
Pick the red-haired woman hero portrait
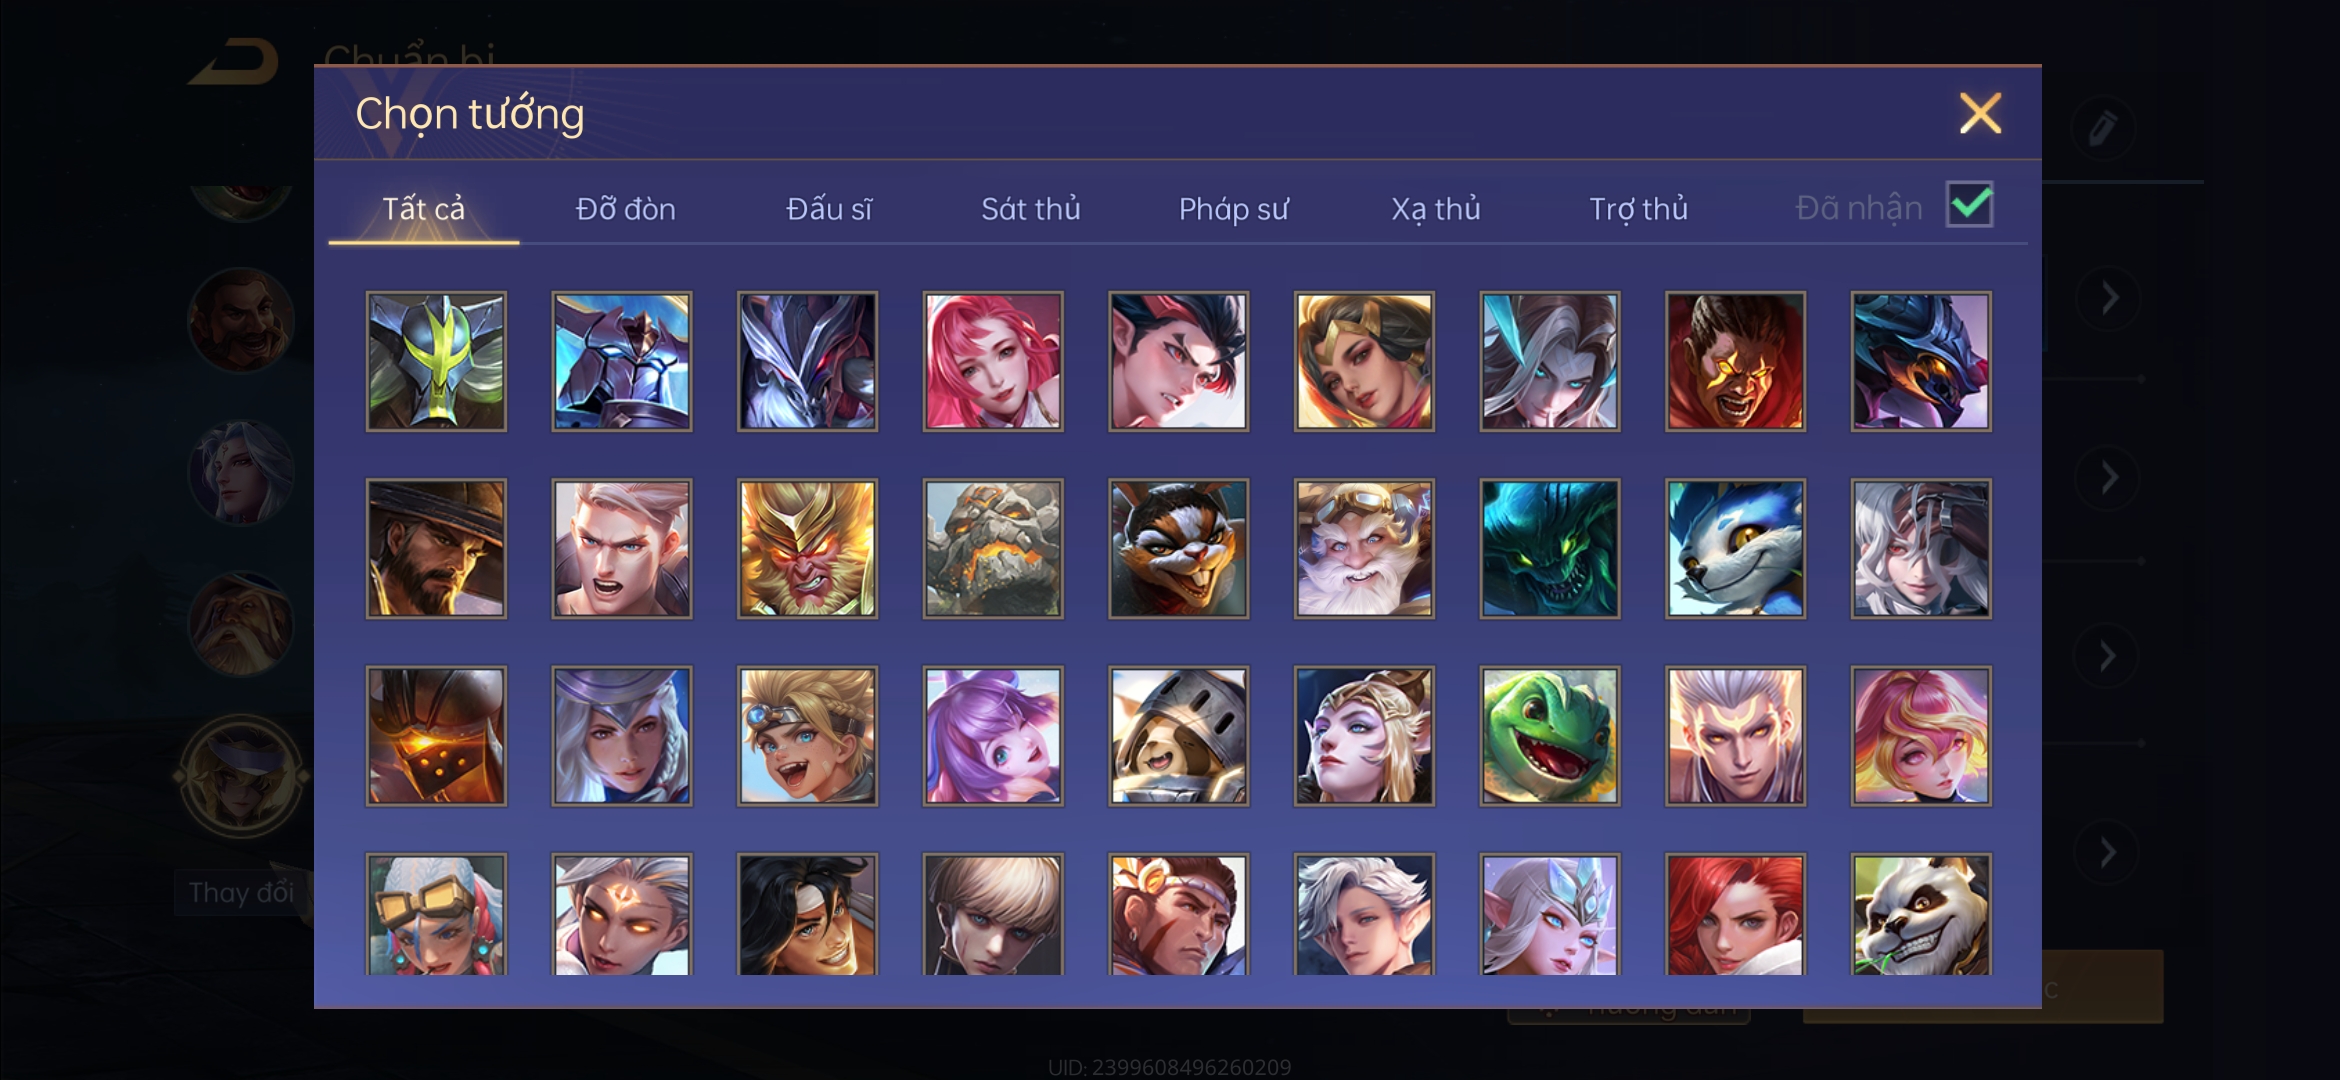[1735, 914]
